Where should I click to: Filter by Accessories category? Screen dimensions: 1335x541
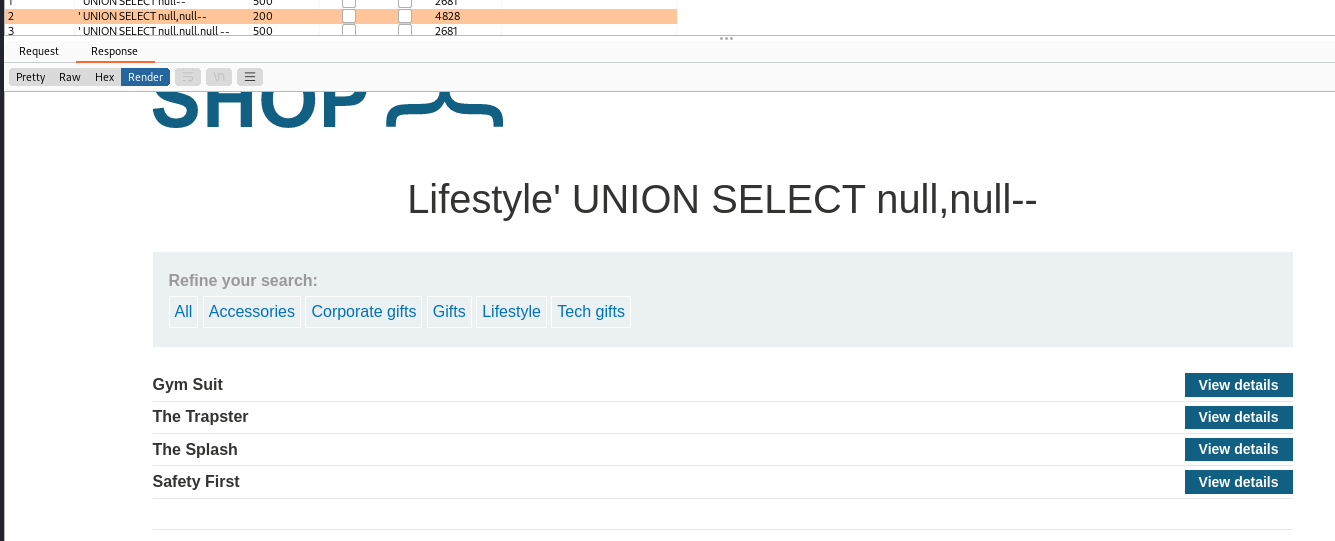[251, 312]
